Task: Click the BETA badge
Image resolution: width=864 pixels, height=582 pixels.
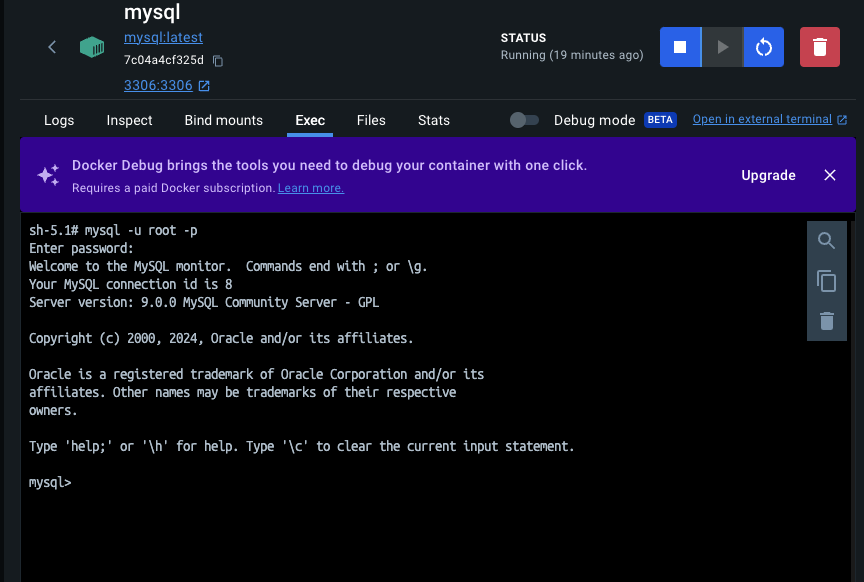Action: pyautogui.click(x=660, y=120)
